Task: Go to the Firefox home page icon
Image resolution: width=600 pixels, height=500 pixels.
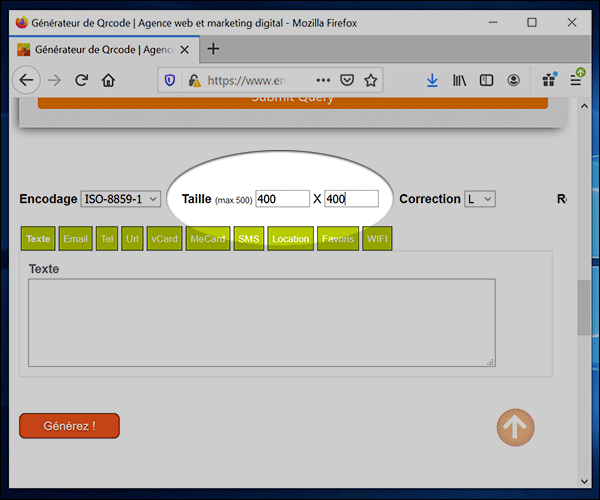Action: coord(108,80)
